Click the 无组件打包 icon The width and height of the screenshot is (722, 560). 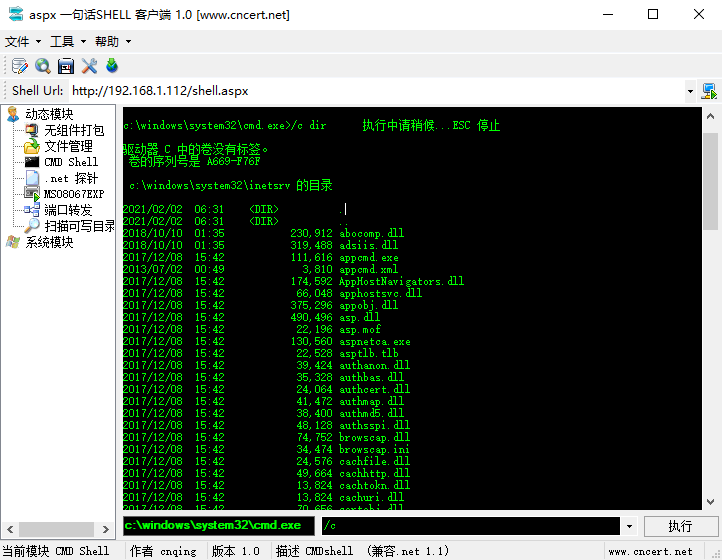click(x=32, y=130)
